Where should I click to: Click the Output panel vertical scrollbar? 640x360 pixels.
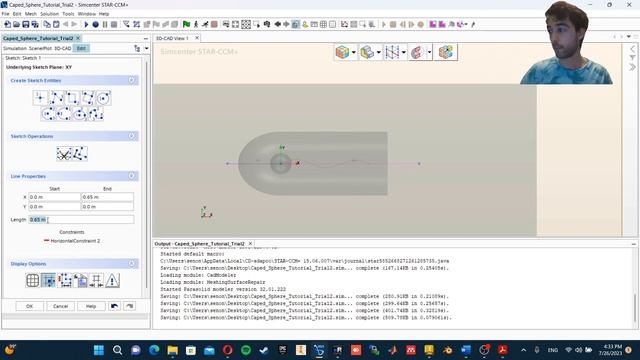click(x=635, y=308)
